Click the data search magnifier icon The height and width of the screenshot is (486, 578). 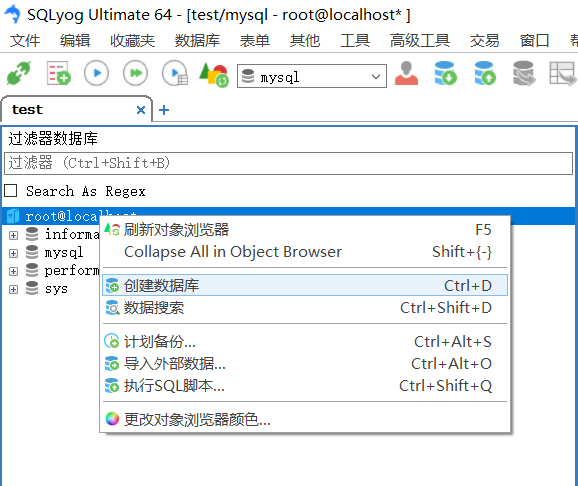112,308
